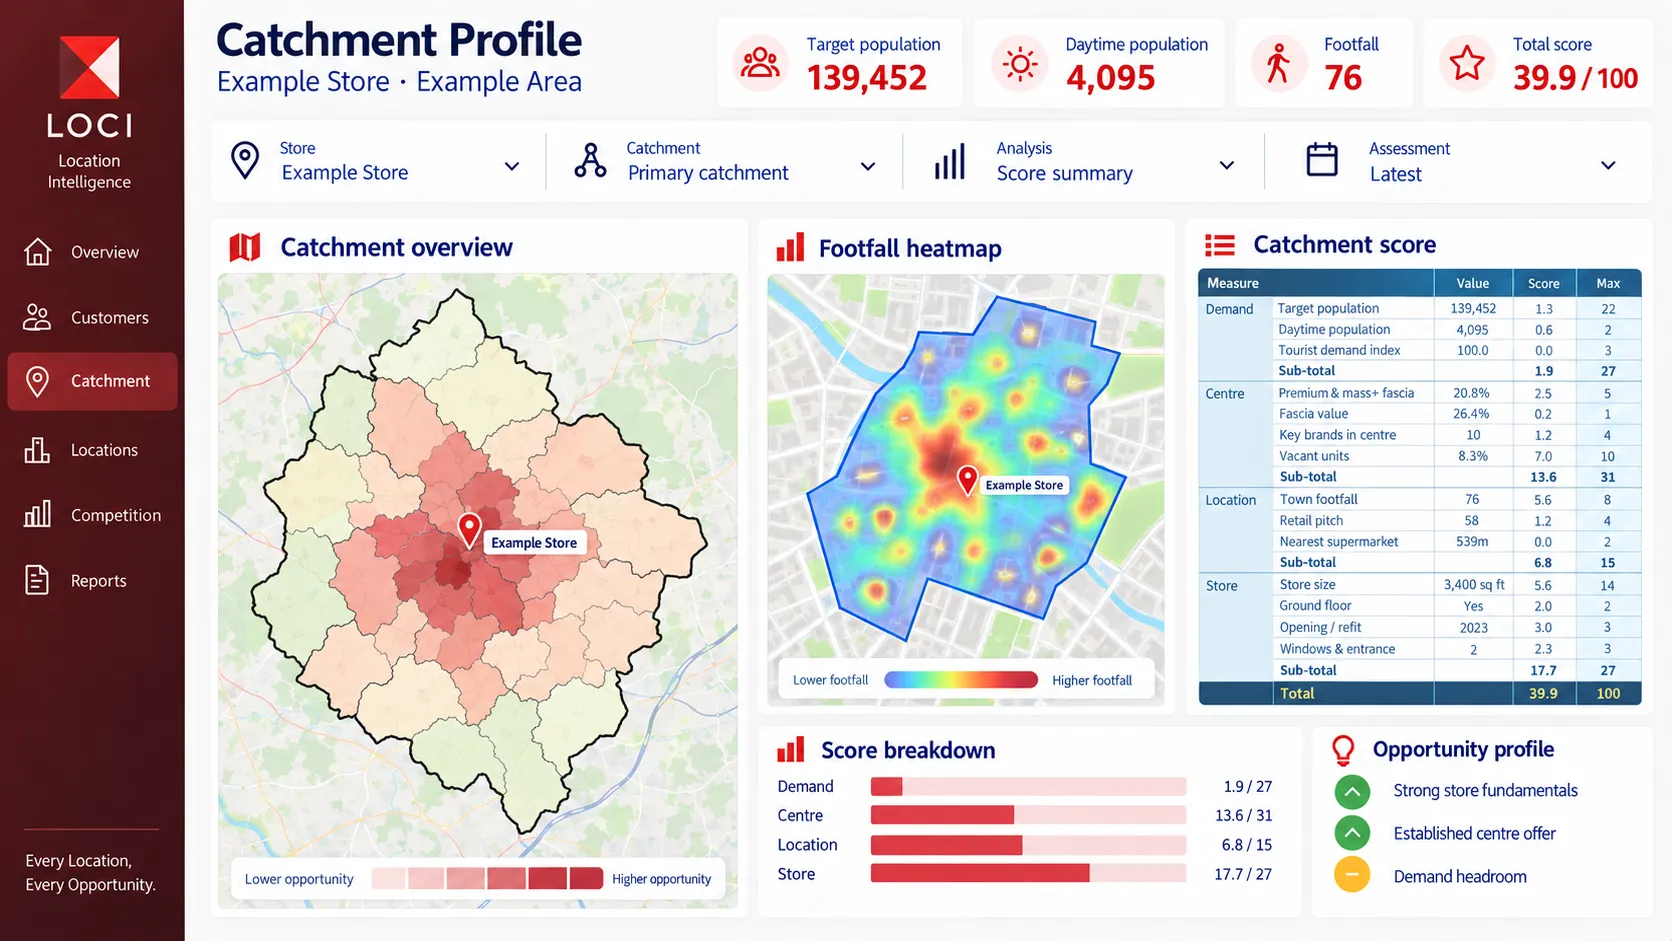The image size is (1672, 941).
Task: Click the Vacant units row
Action: click(x=1457, y=456)
